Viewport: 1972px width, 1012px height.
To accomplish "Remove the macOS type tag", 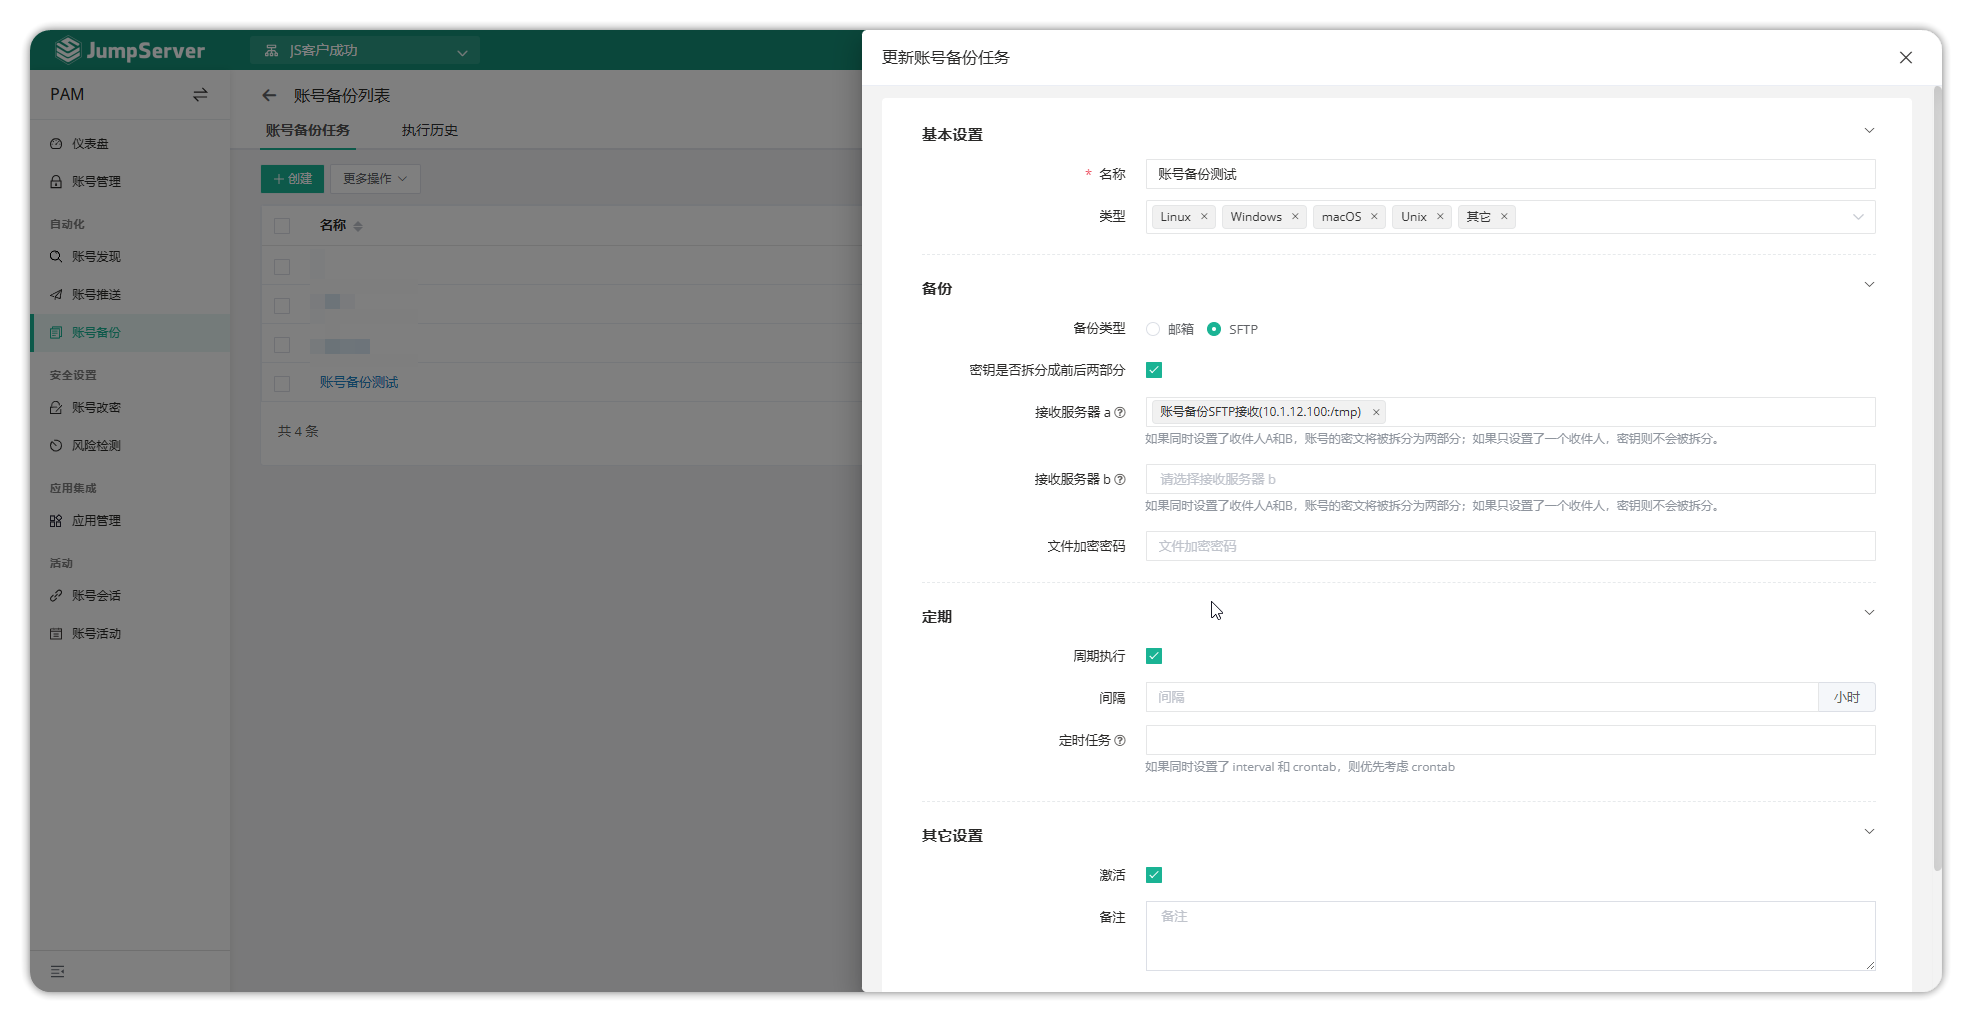I will click(x=1374, y=217).
